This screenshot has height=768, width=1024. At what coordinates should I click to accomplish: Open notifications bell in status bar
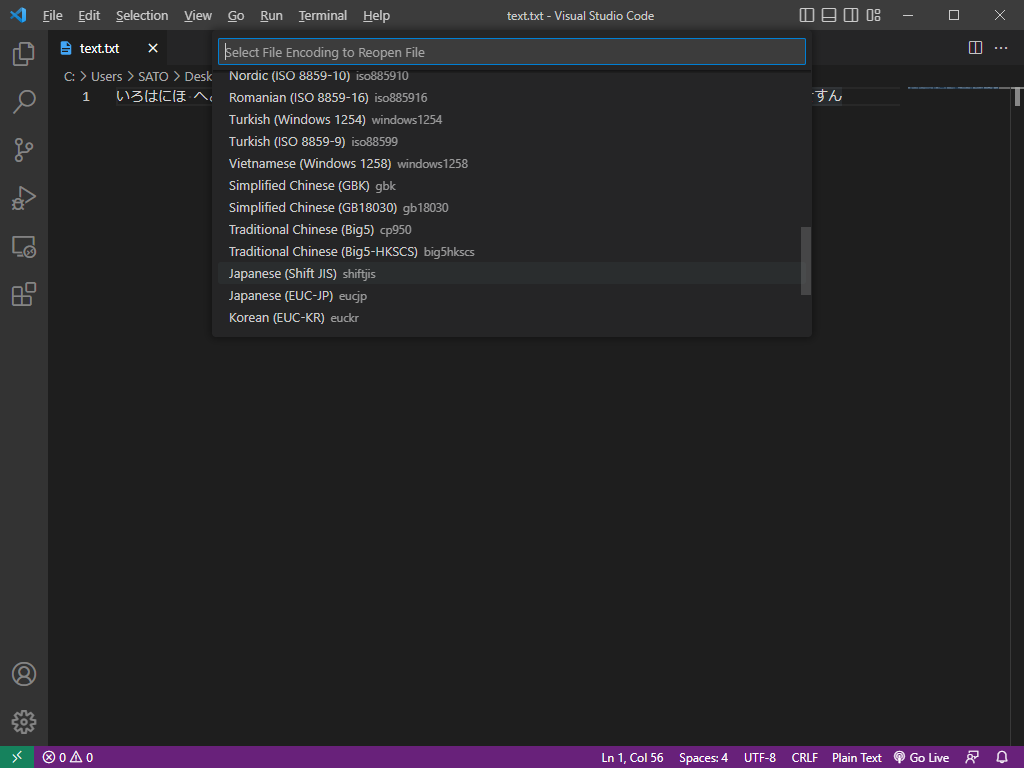click(1002, 758)
